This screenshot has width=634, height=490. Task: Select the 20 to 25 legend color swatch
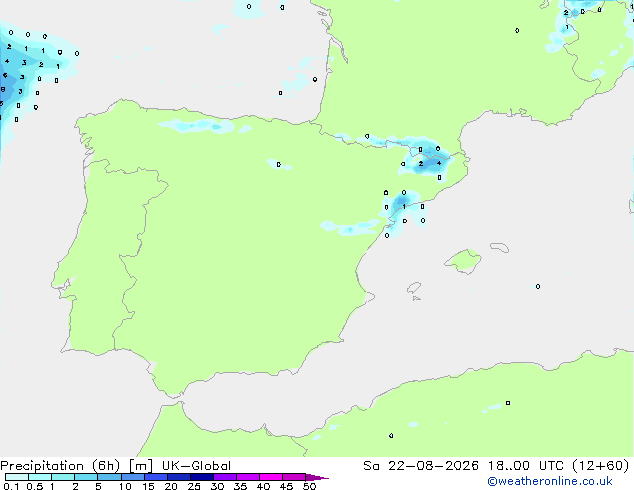179,477
